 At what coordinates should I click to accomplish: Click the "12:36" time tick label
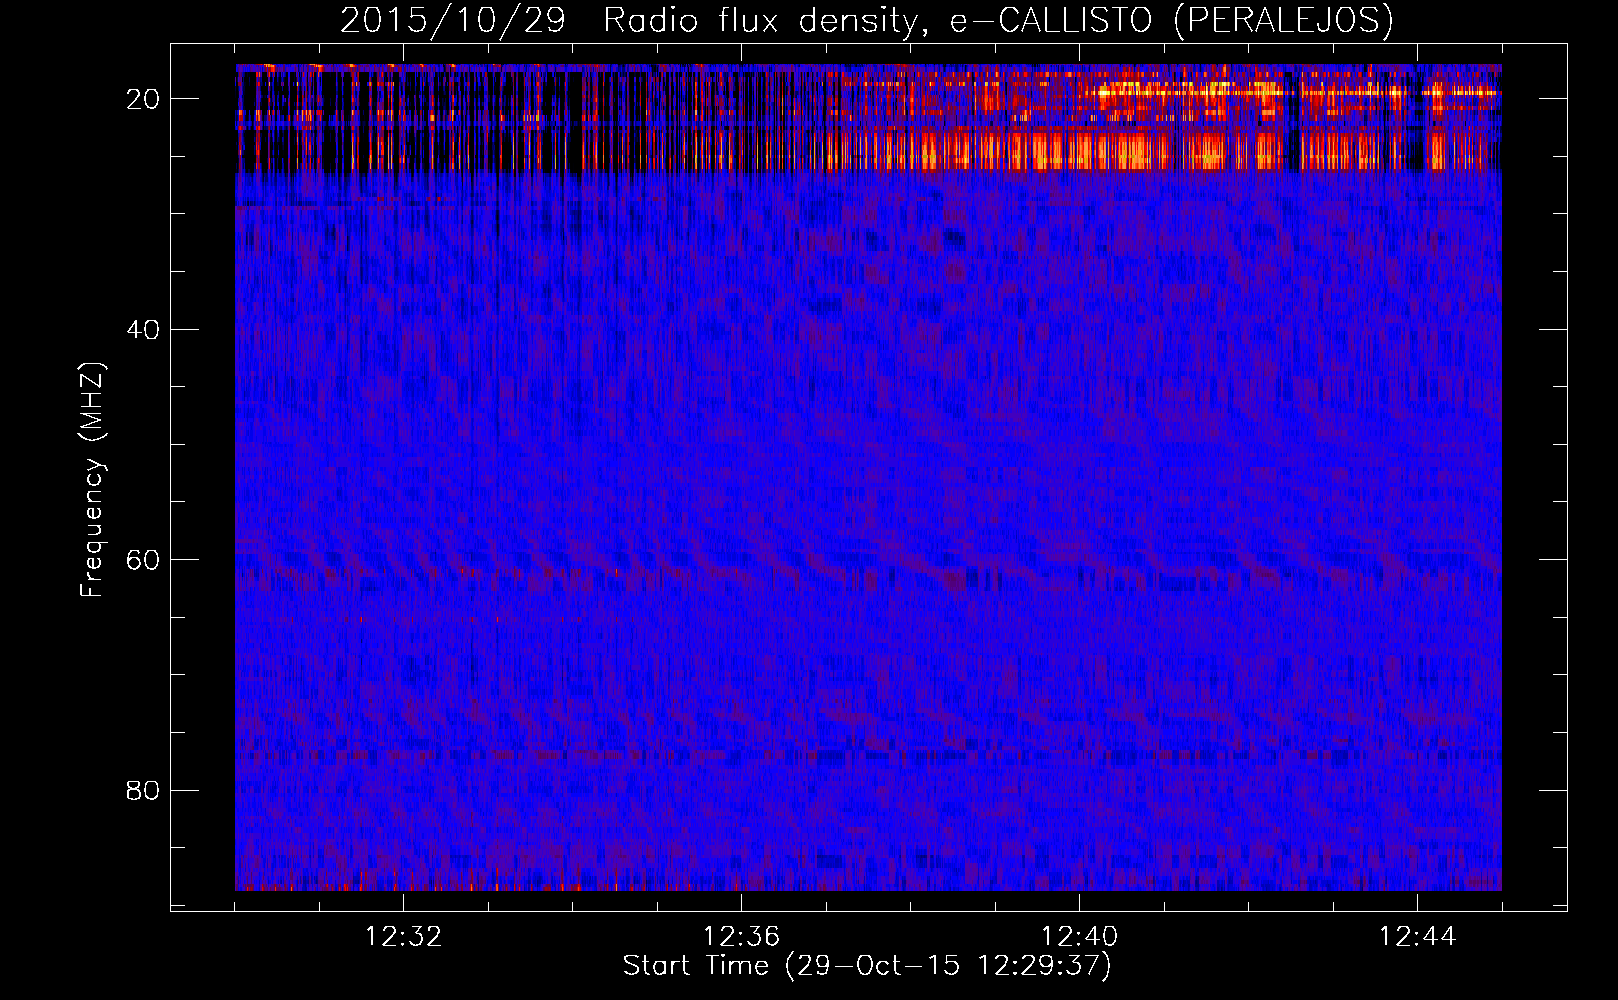(741, 937)
